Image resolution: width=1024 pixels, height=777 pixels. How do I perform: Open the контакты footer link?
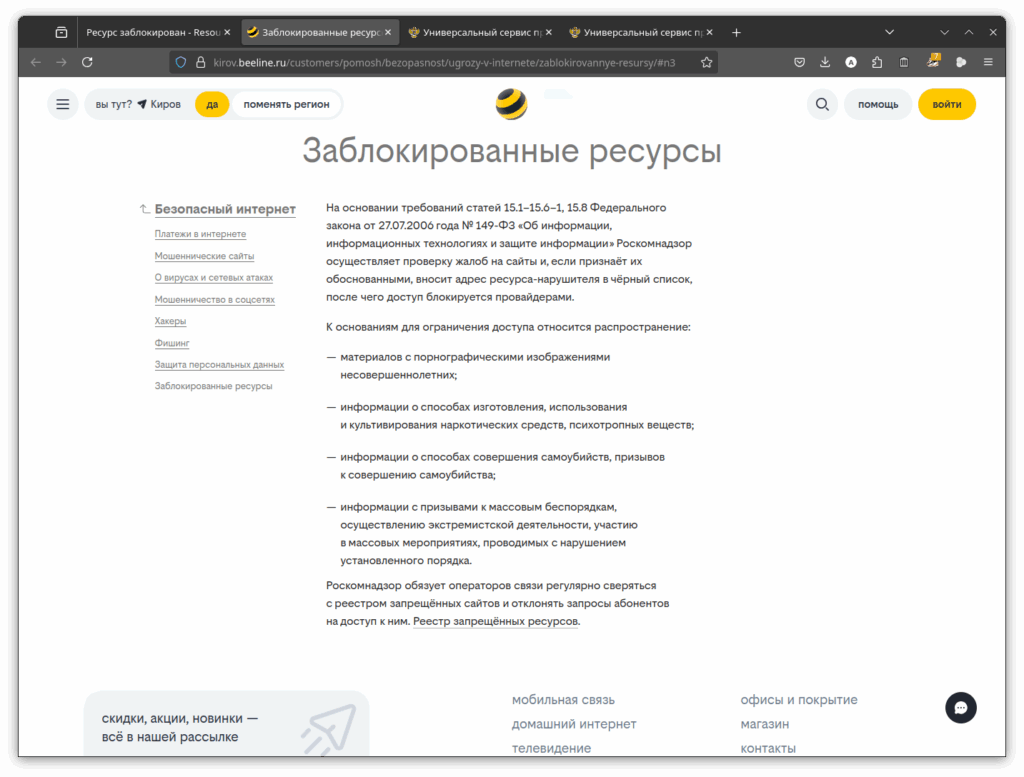(x=768, y=748)
